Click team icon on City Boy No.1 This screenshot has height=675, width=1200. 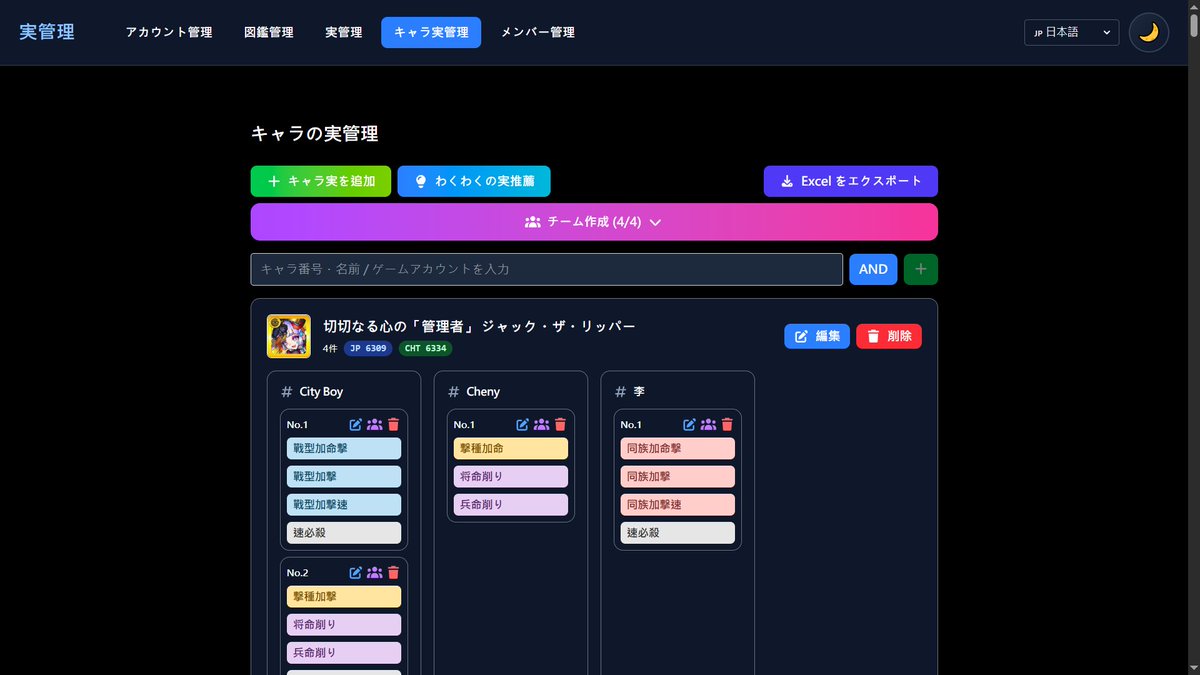(x=374, y=424)
